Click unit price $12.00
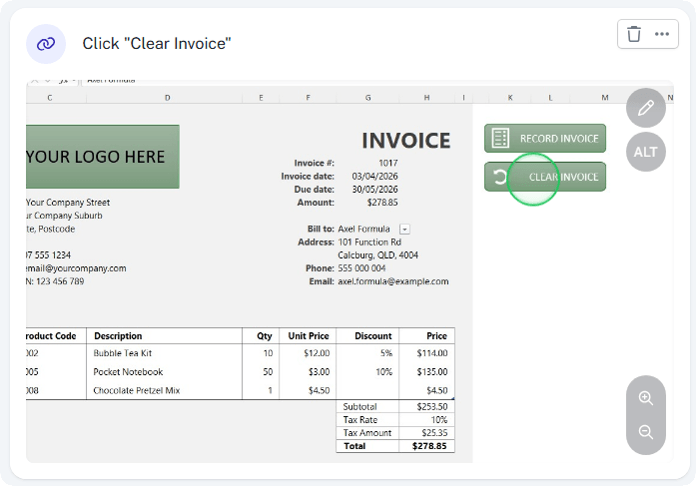696x486 pixels. click(x=316, y=353)
